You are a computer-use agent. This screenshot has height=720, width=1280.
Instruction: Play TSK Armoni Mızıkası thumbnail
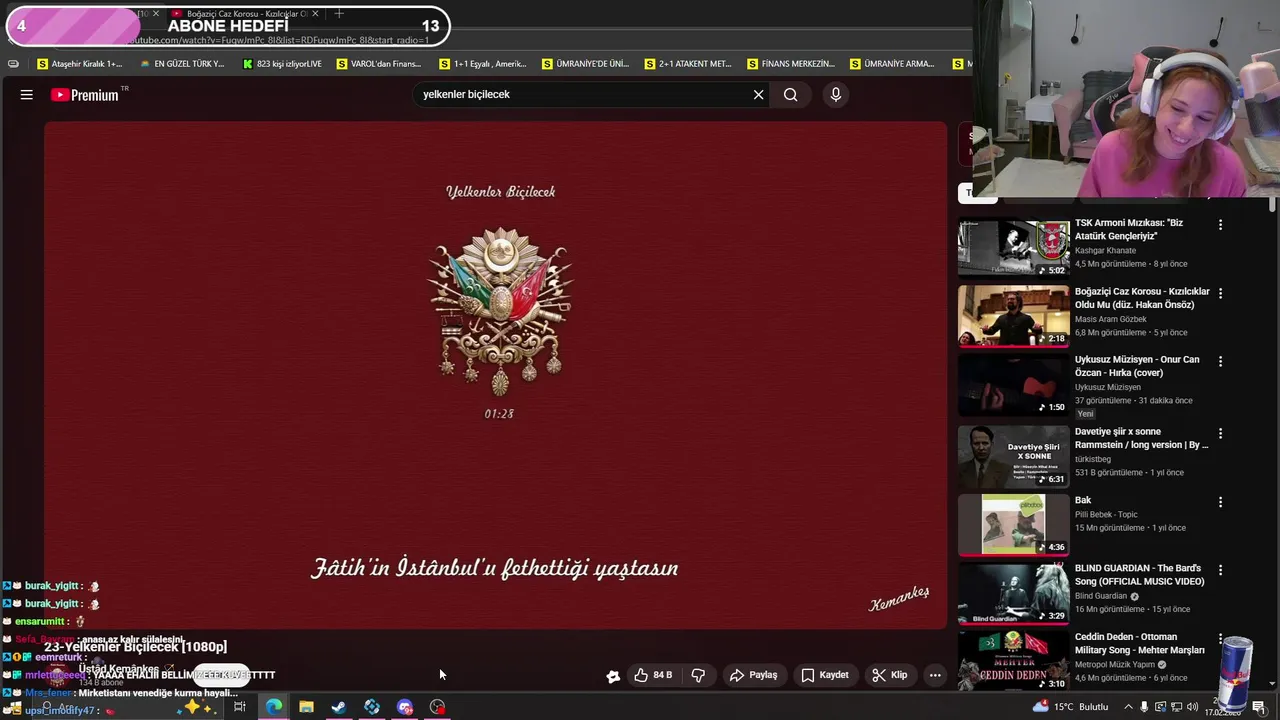point(1013,248)
